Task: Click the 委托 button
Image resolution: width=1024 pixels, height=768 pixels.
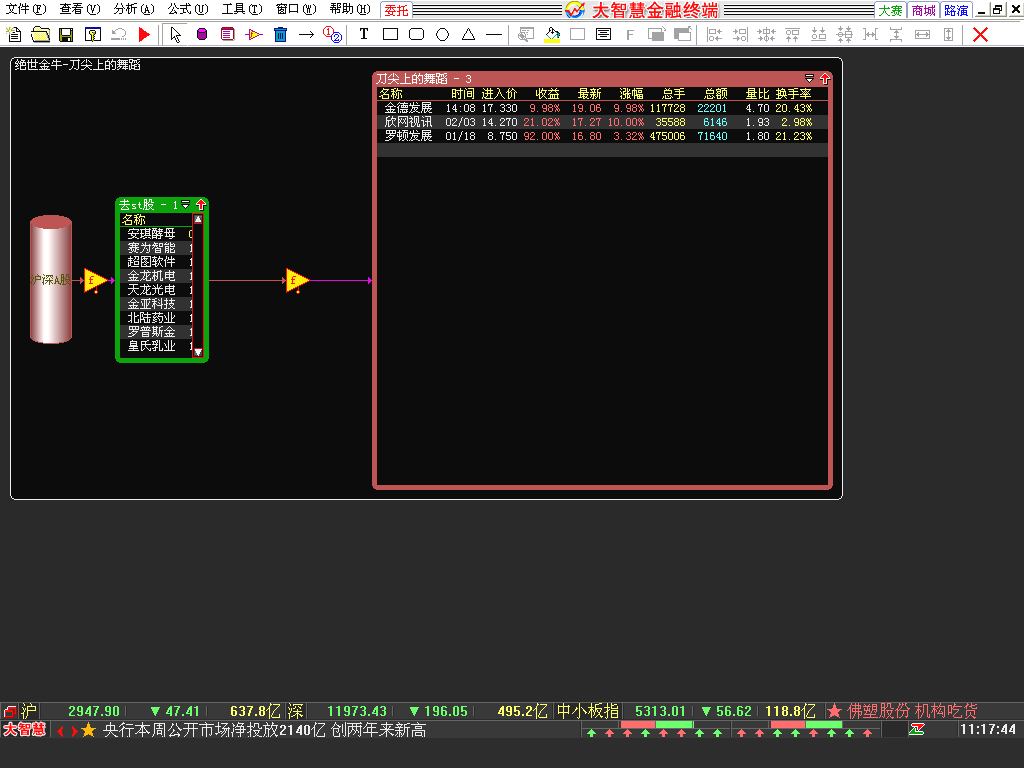Action: [x=396, y=10]
